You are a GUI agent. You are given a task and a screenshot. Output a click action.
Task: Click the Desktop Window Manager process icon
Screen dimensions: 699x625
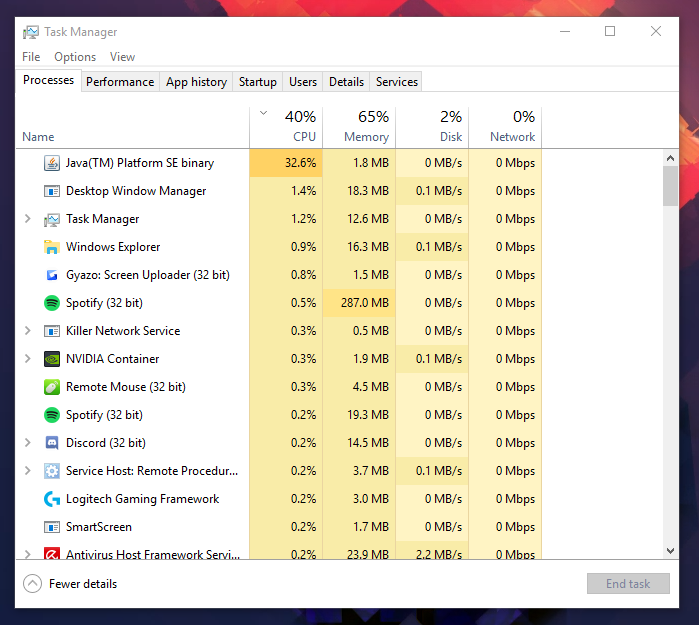52,191
